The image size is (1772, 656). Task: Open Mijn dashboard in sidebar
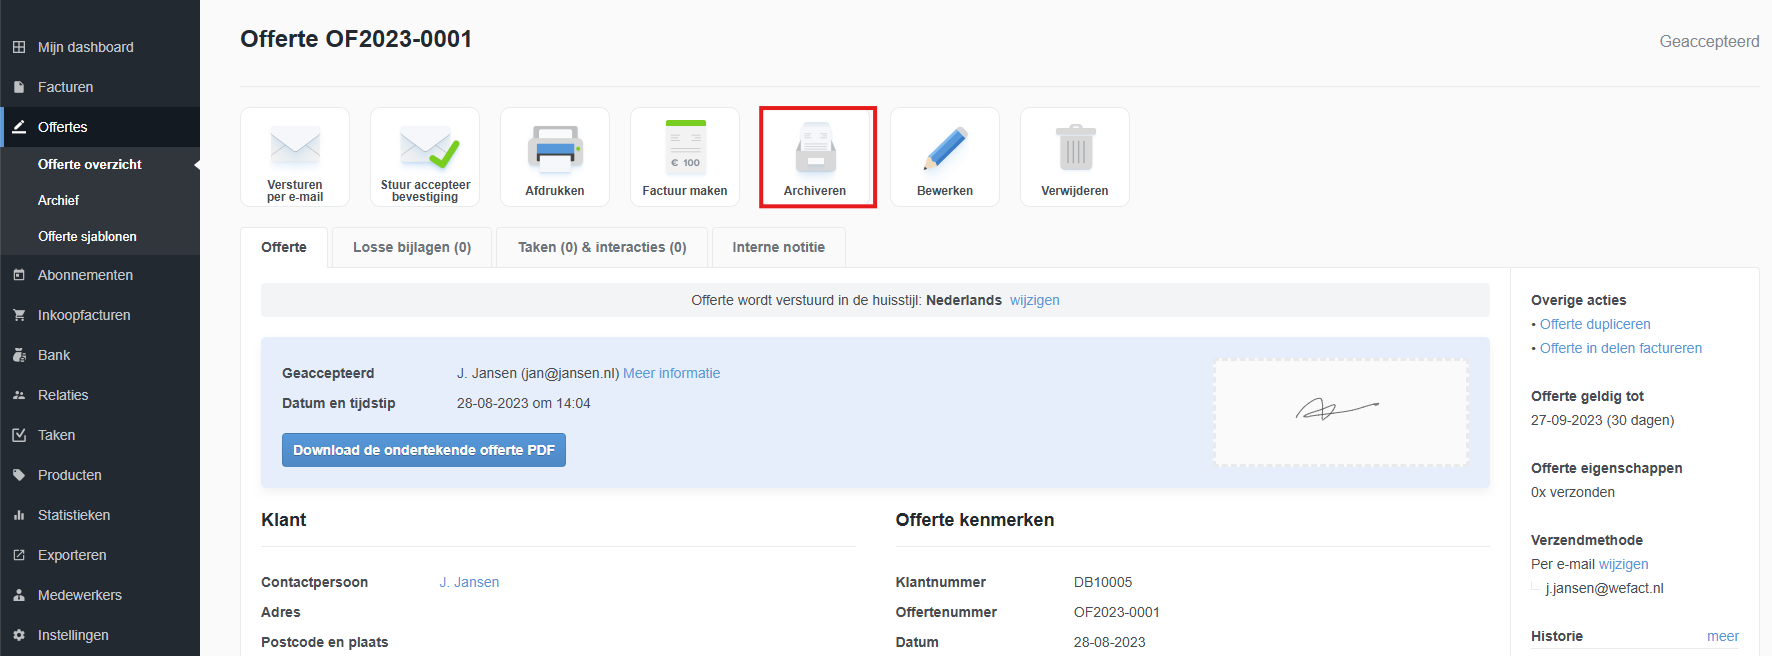click(85, 47)
